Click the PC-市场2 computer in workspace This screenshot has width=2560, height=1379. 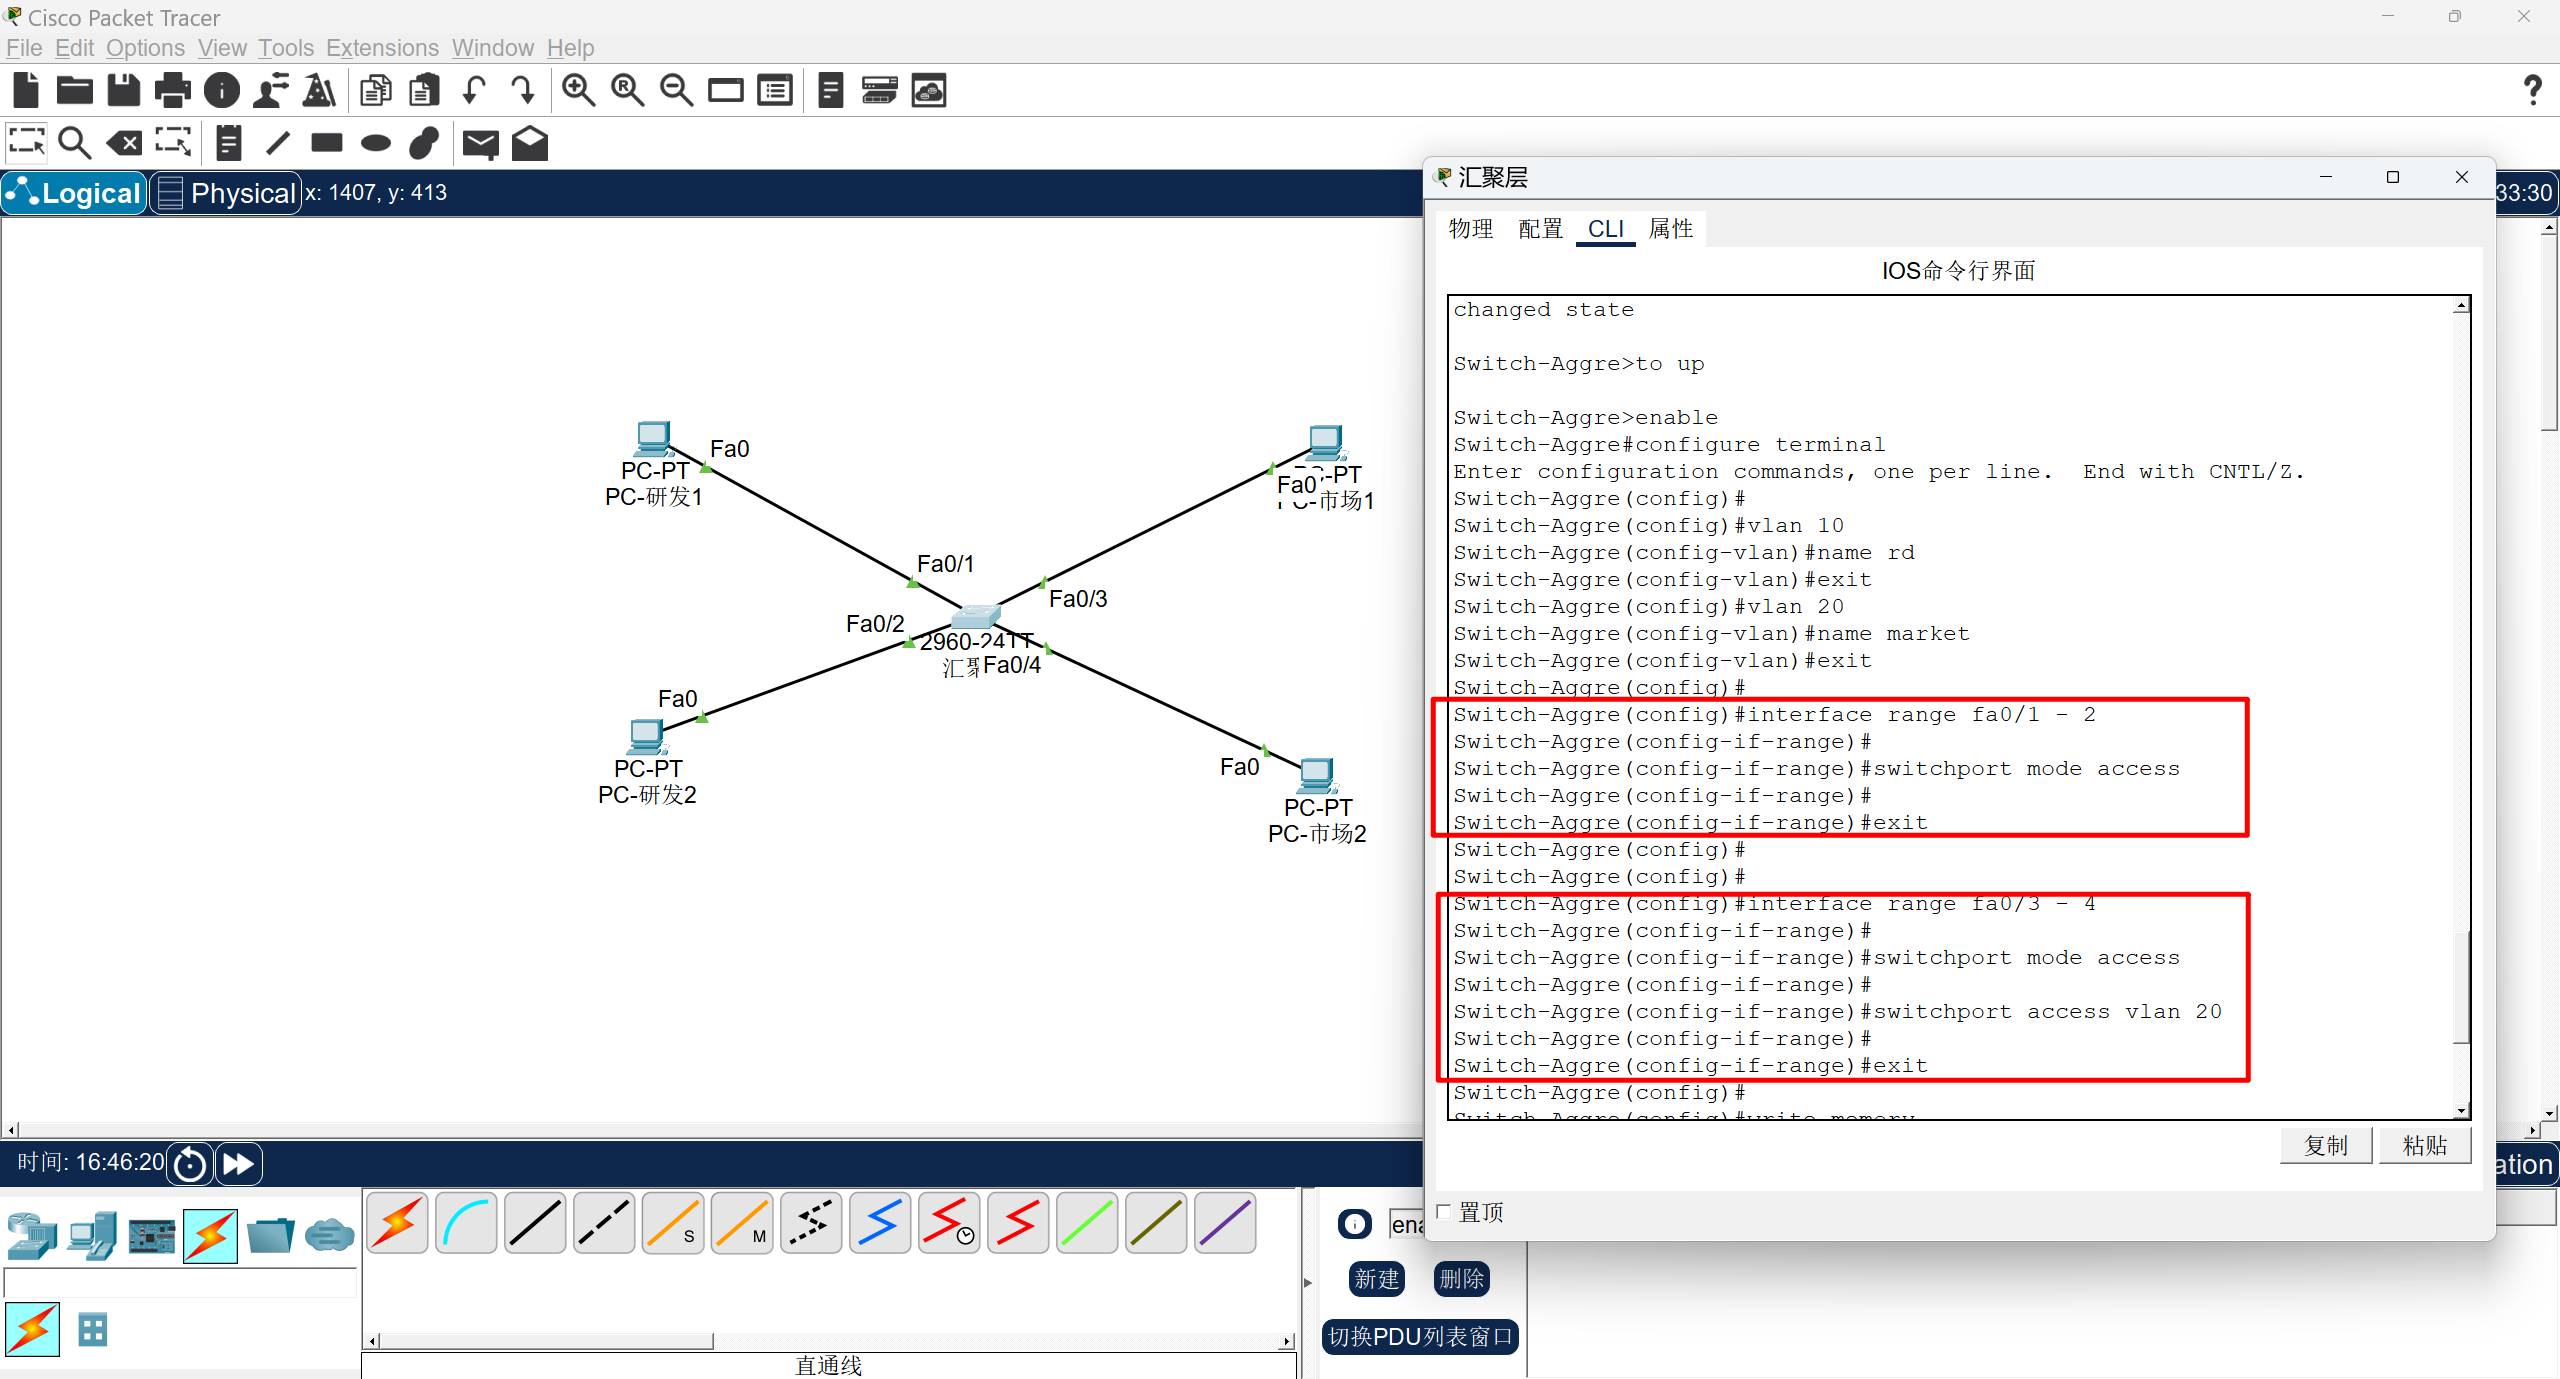point(1317,775)
